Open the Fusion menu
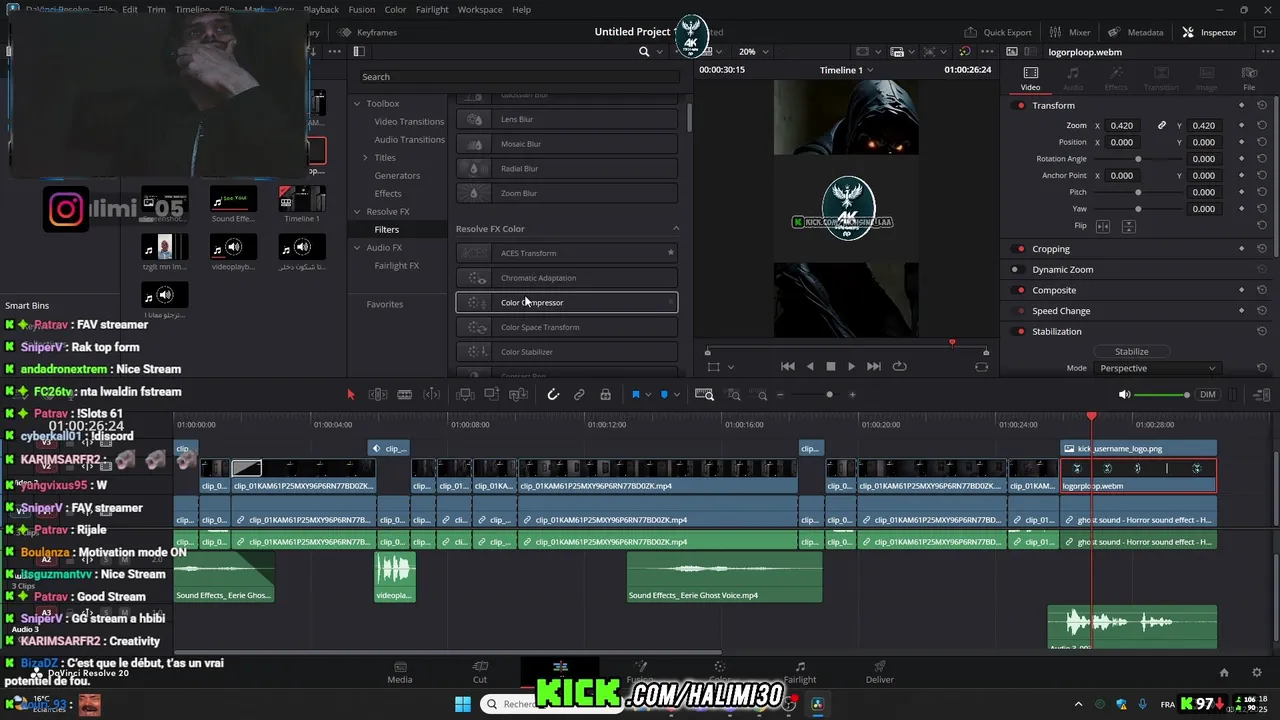1280x720 pixels. (362, 10)
